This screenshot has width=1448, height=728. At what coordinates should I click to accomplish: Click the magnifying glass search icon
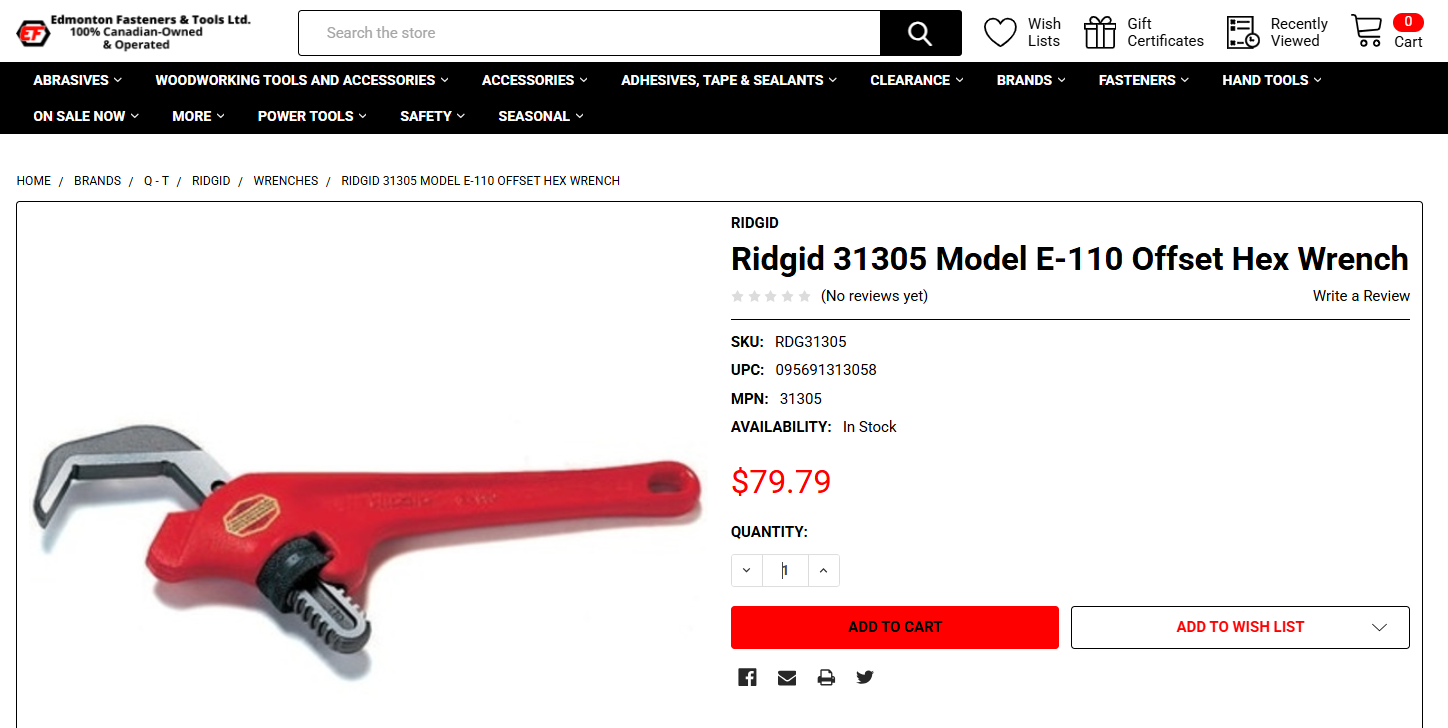point(920,33)
